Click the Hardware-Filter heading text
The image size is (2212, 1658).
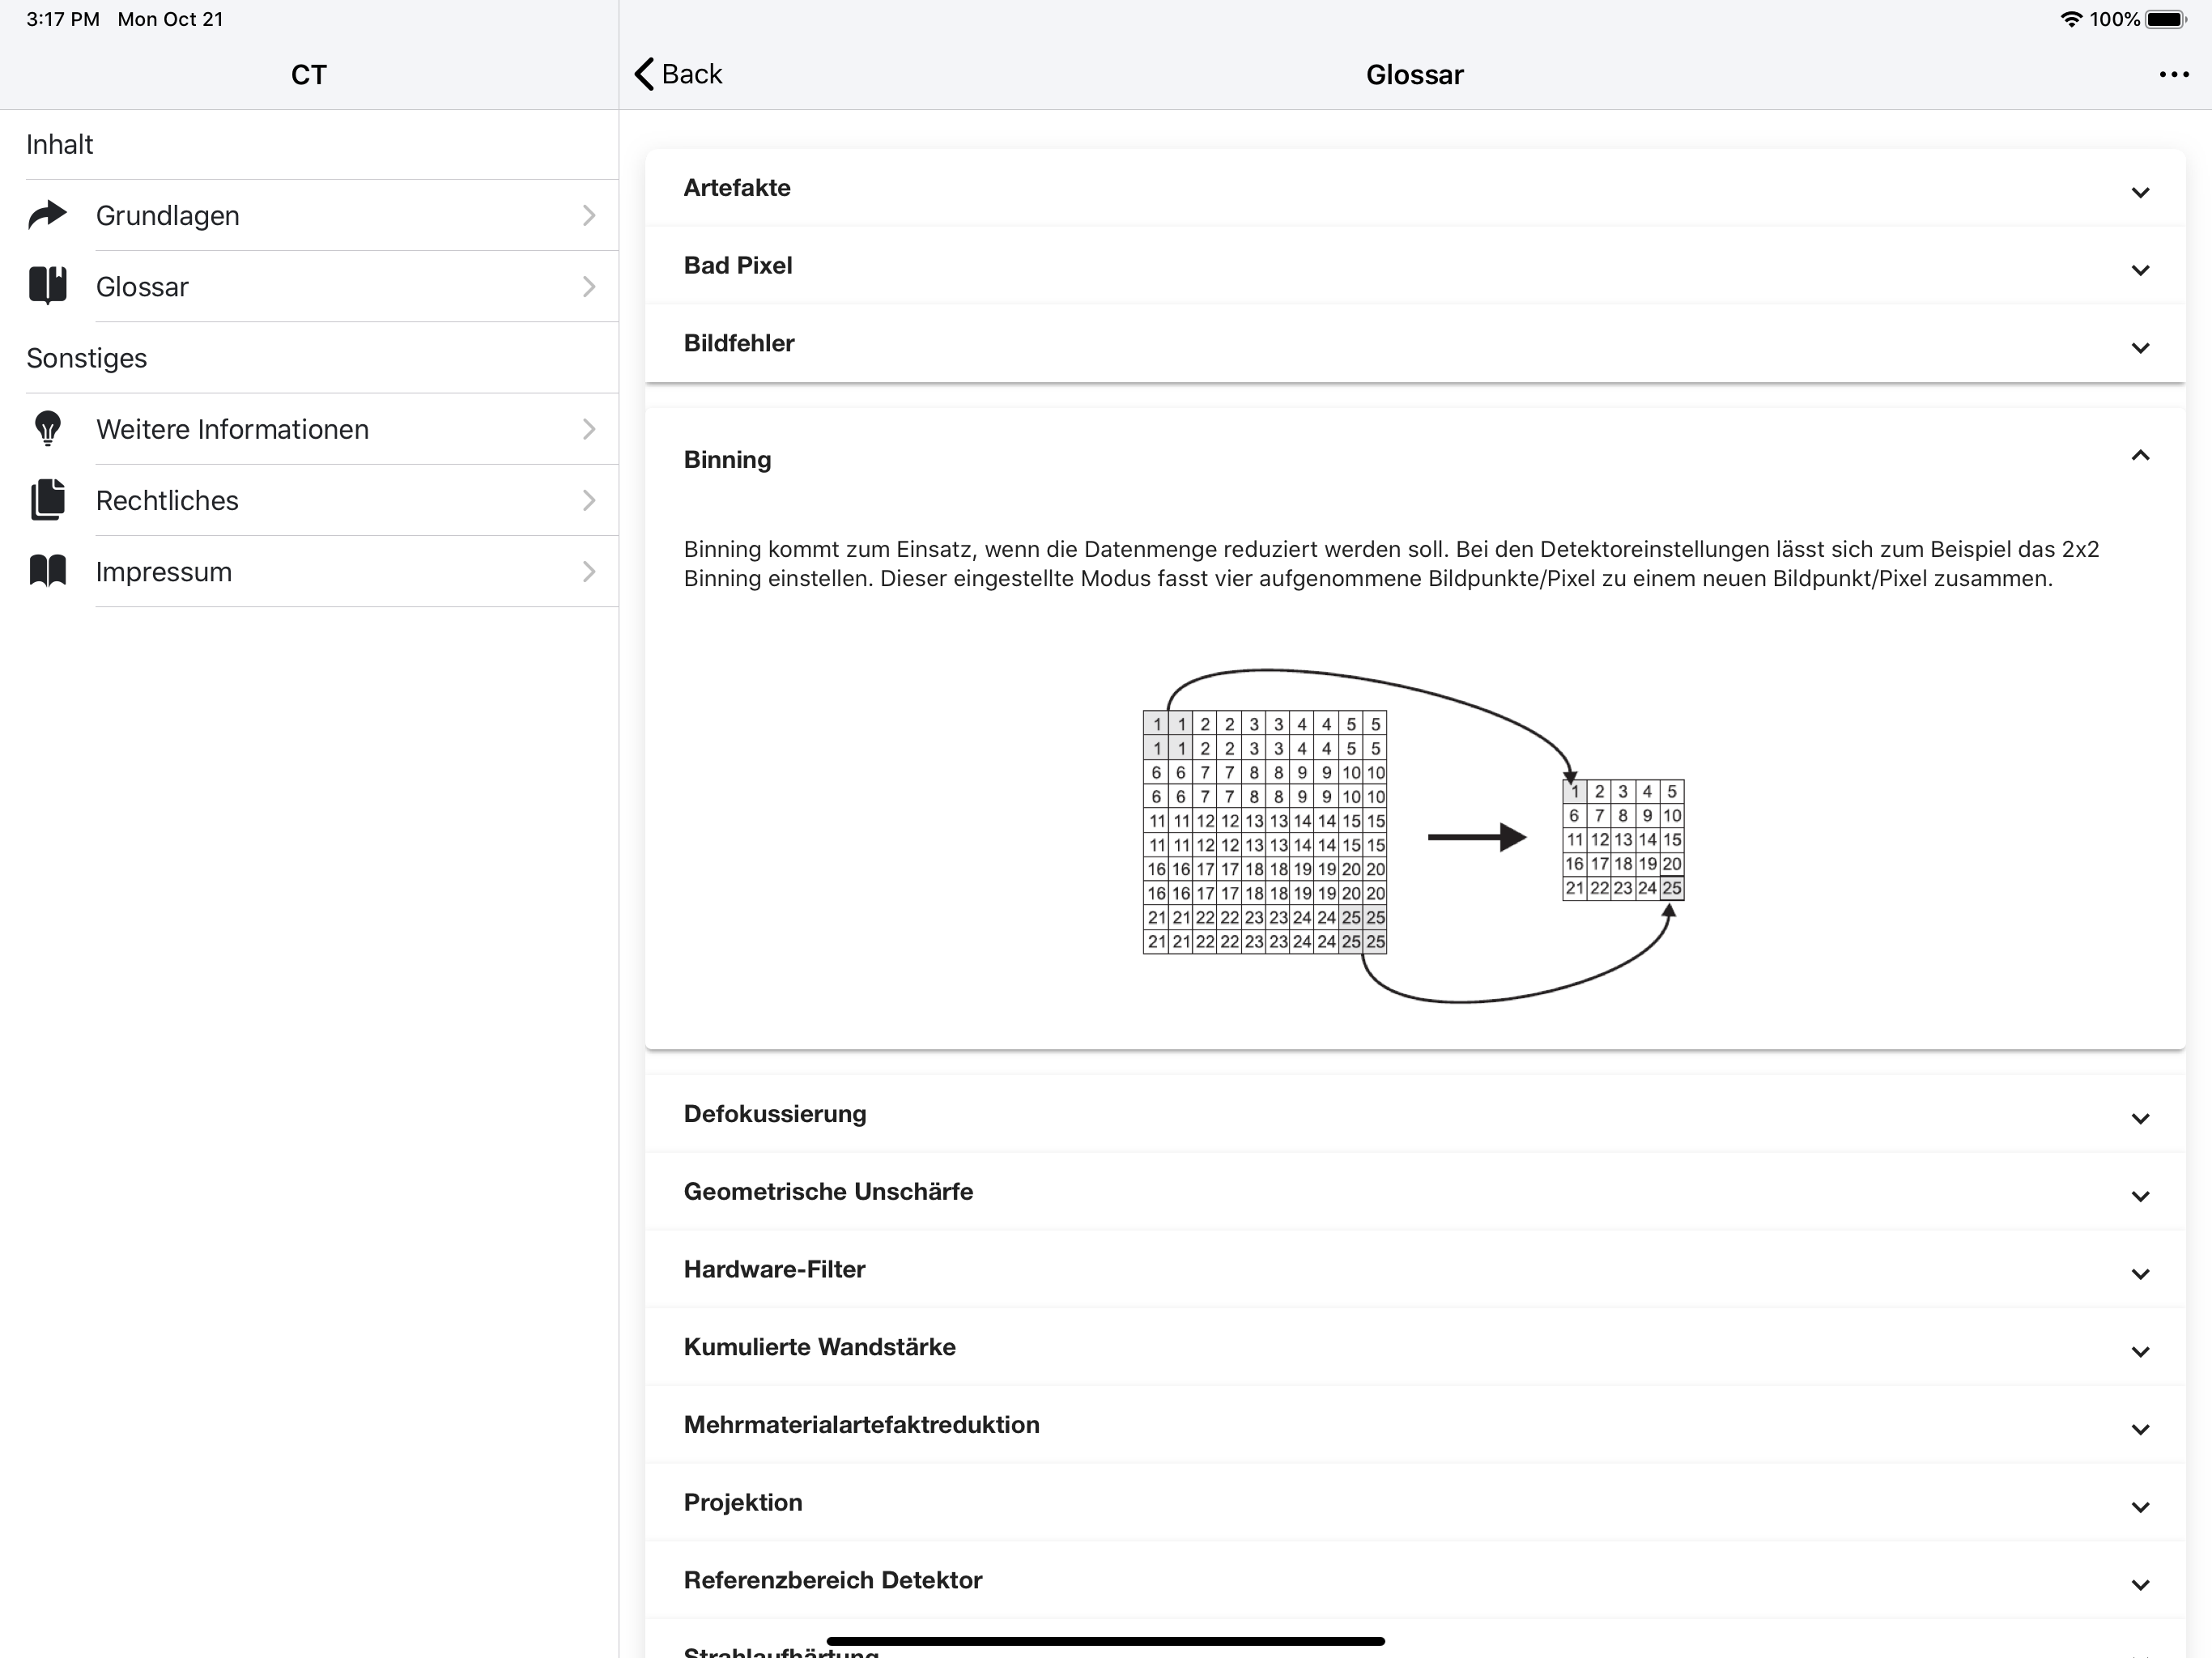point(774,1269)
